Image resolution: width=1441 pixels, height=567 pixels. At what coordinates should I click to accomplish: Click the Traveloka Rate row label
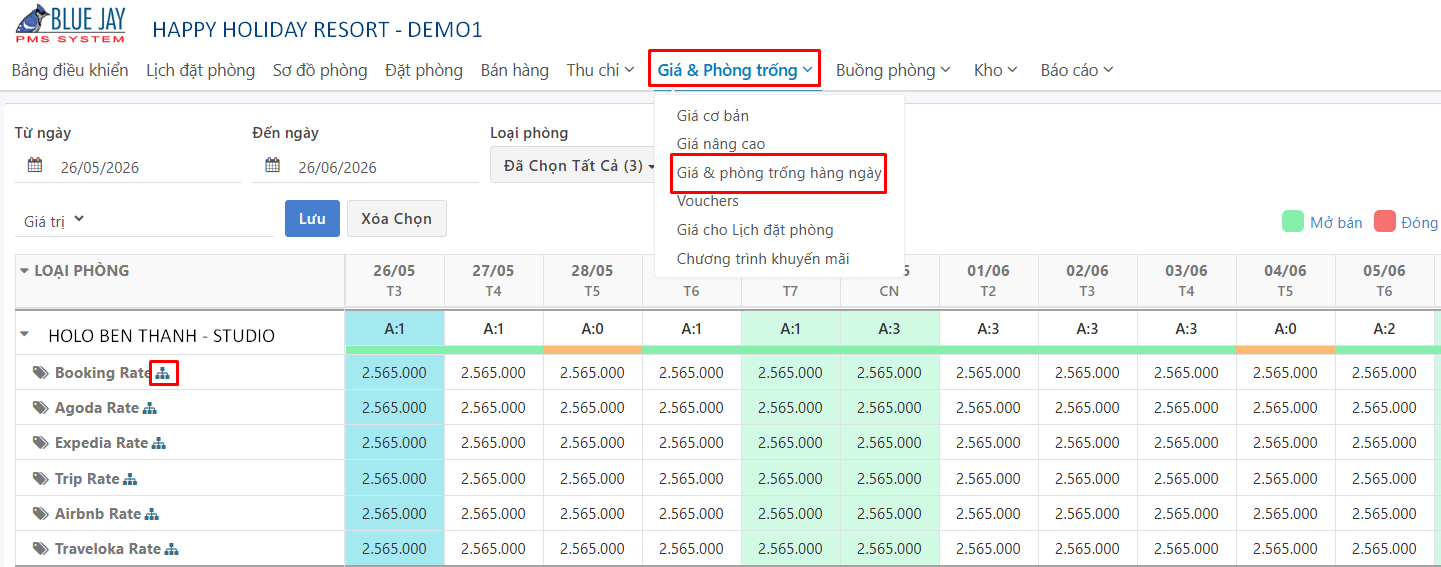pos(108,549)
